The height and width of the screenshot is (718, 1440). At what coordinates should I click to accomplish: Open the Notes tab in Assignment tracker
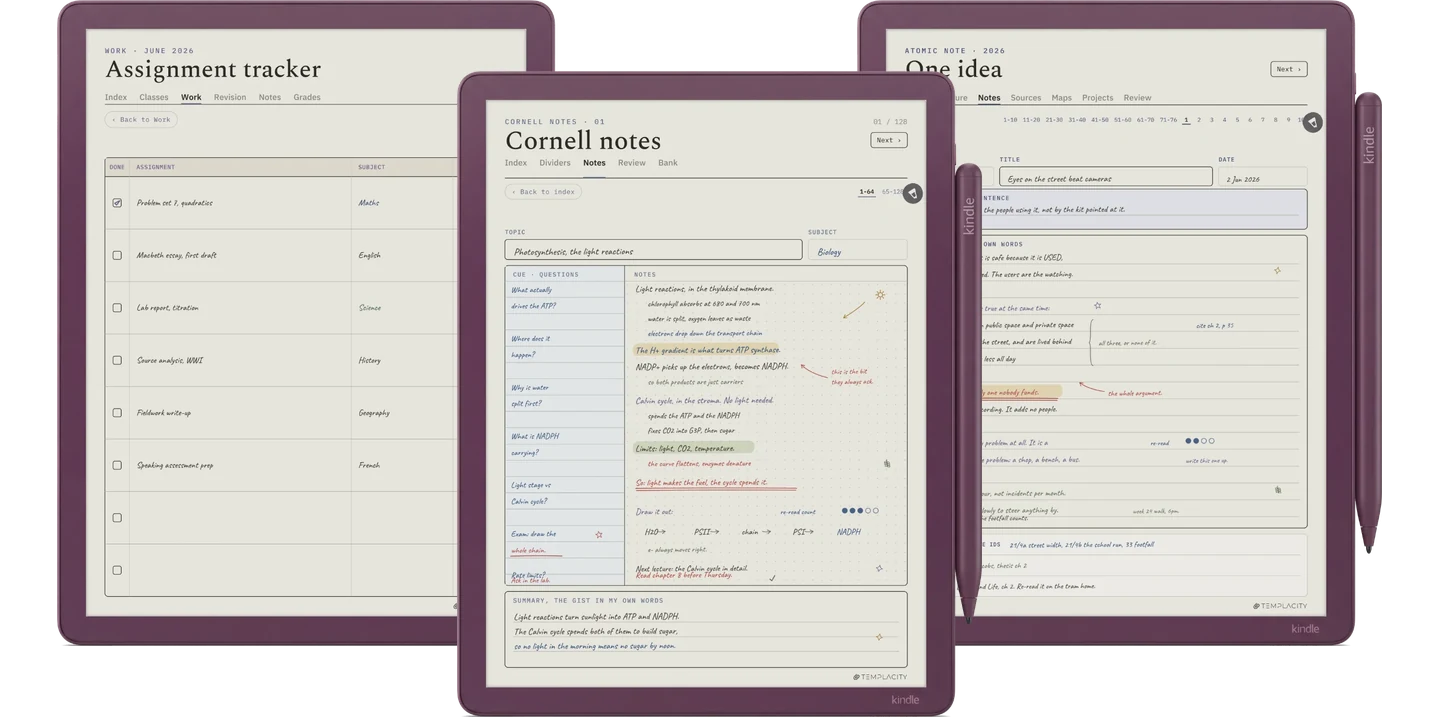(270, 98)
